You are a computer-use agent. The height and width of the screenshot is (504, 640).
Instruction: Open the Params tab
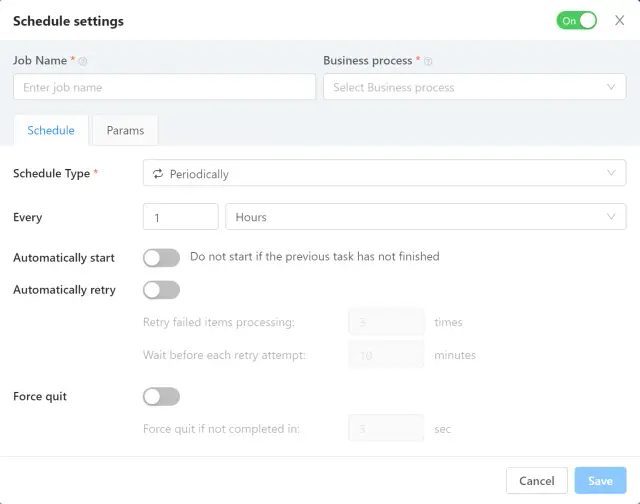pos(125,130)
